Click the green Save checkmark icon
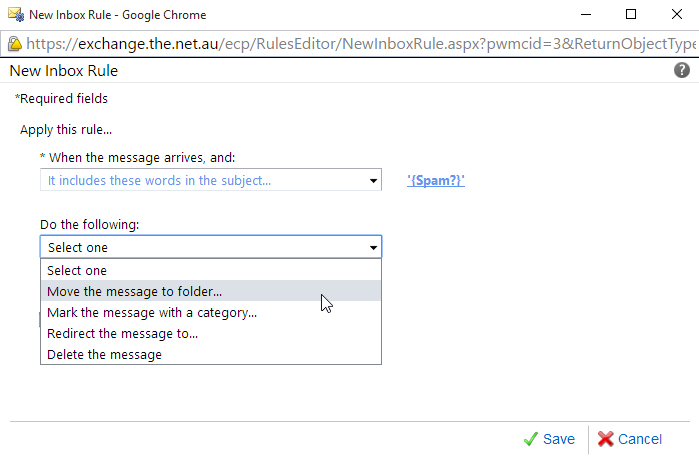This screenshot has width=699, height=457. 530,439
